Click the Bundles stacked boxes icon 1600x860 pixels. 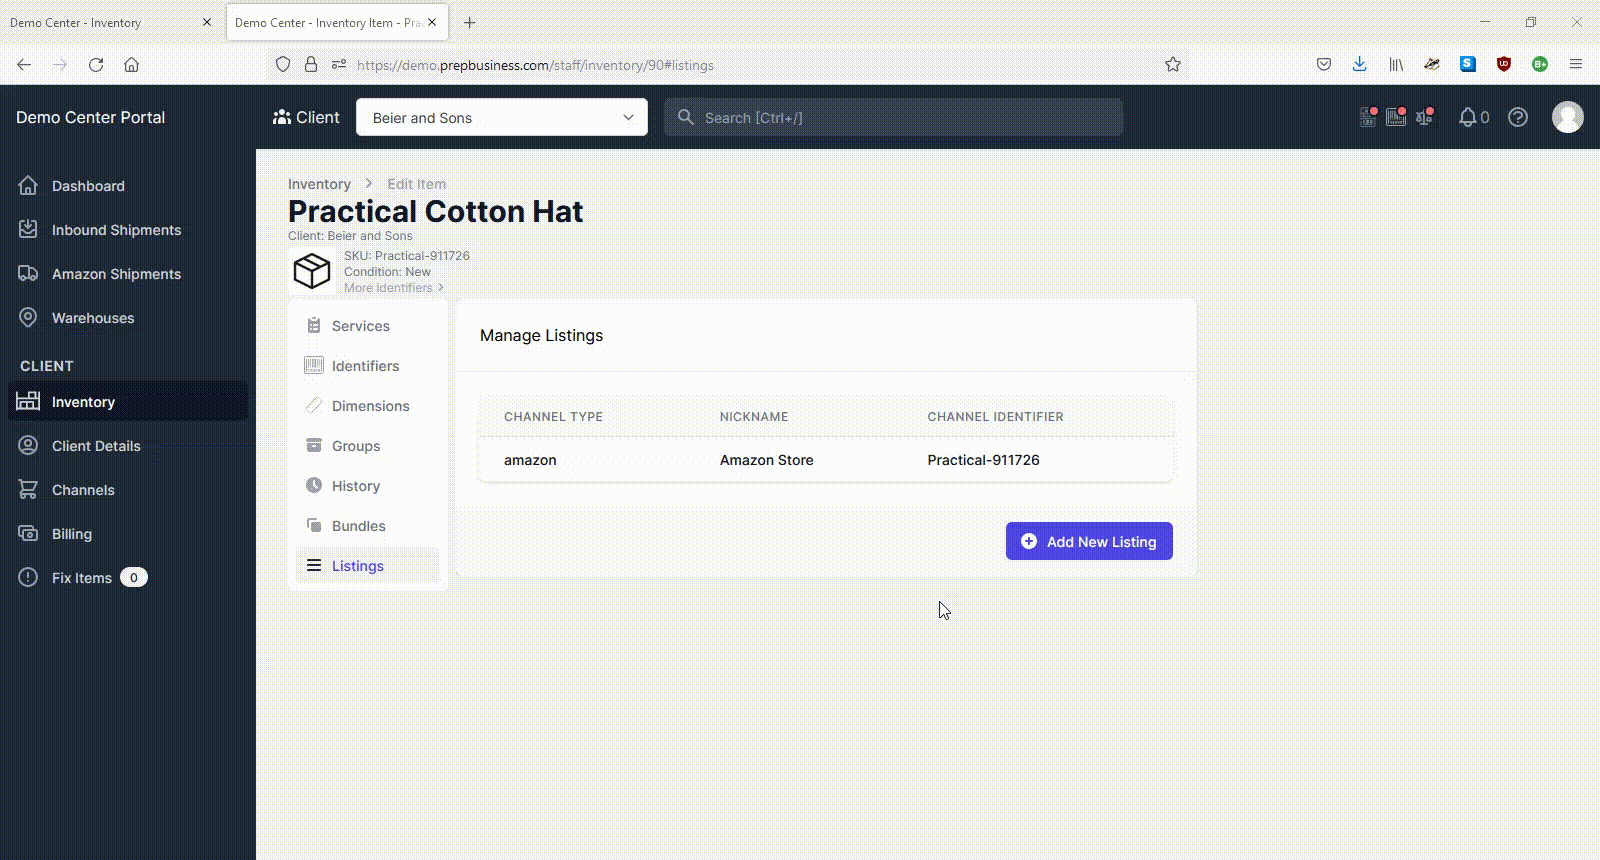(314, 525)
